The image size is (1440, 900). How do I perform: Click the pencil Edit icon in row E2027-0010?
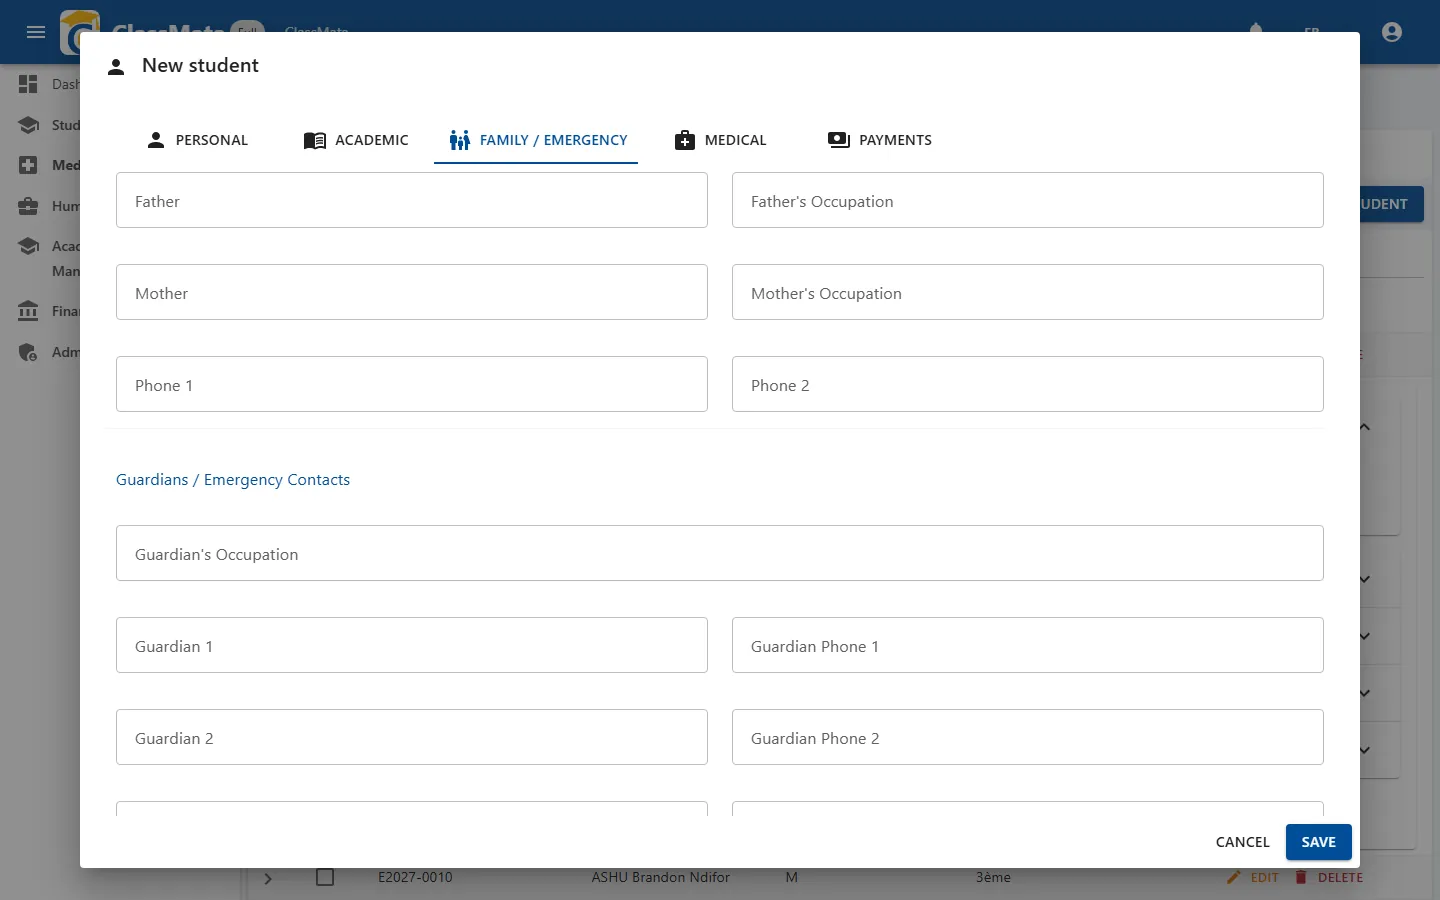click(x=1234, y=877)
